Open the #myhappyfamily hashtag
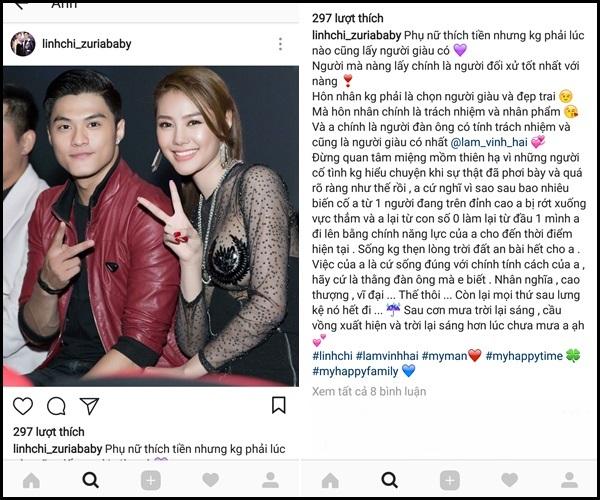Image resolution: width=600 pixels, height=500 pixels. pos(355,371)
